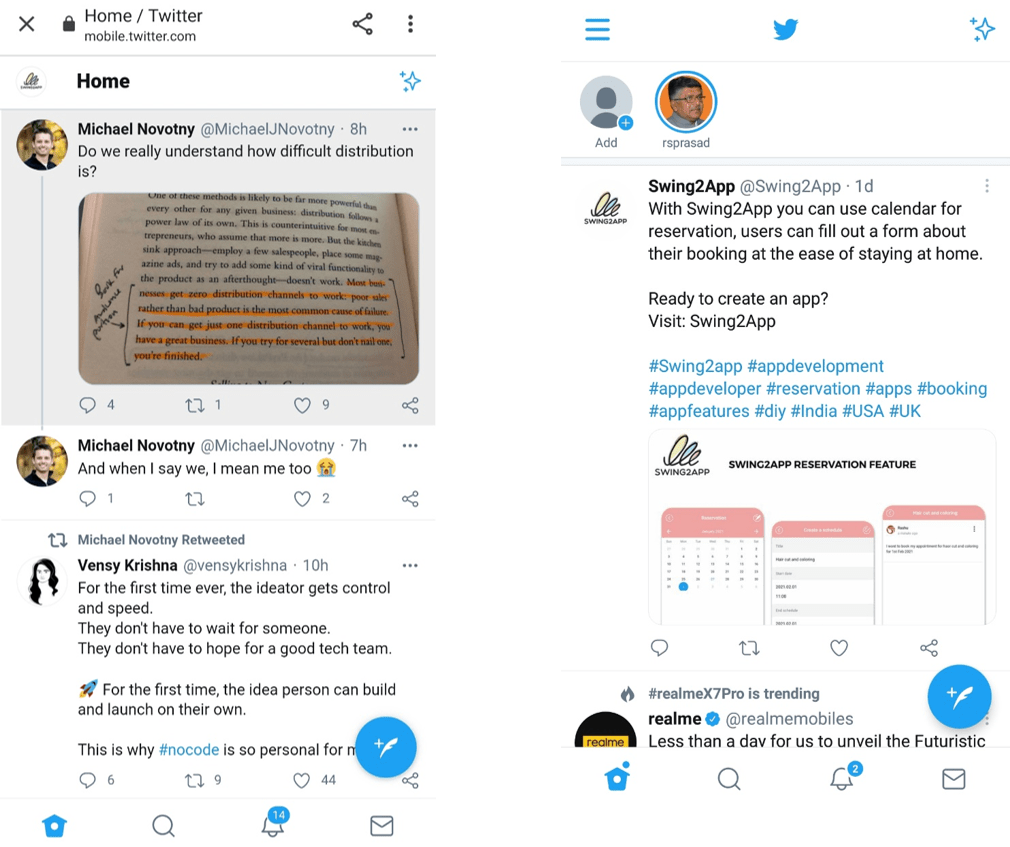Toggle top tweets sparkle icon beside Home
The image size is (1010, 847).
[410, 81]
